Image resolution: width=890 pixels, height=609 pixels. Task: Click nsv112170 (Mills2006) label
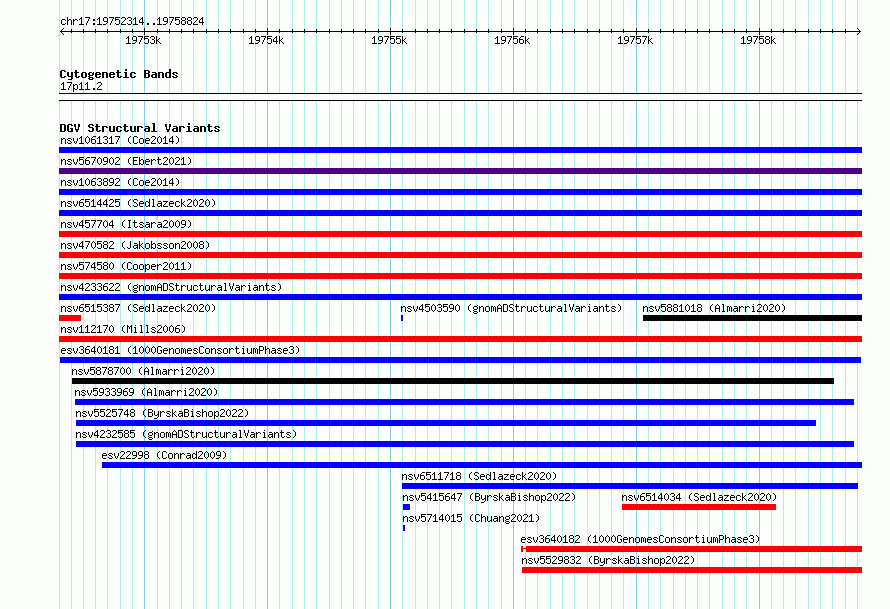pos(123,329)
